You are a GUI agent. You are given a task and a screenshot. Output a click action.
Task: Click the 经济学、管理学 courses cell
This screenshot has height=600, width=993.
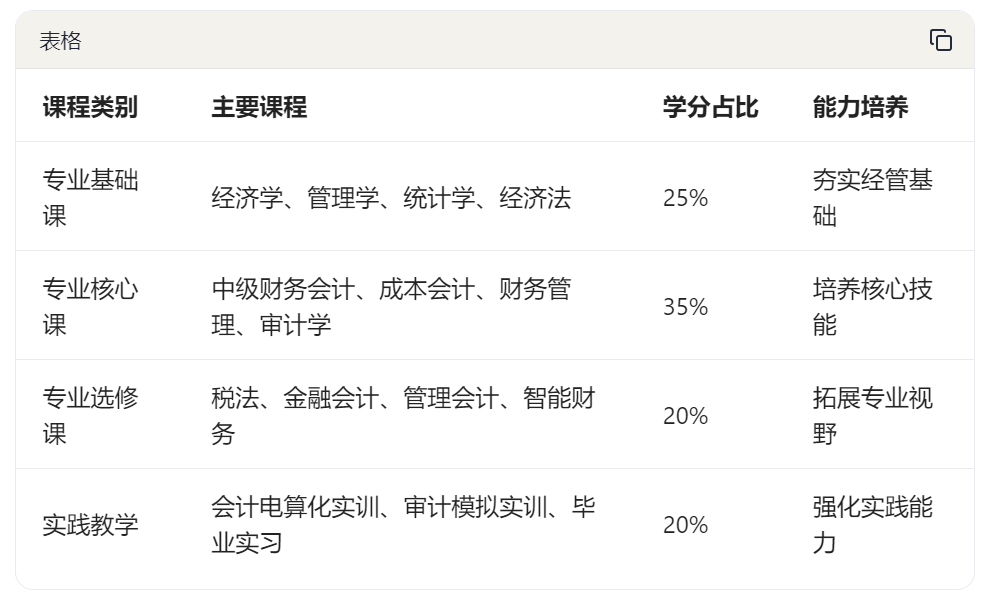(391, 198)
